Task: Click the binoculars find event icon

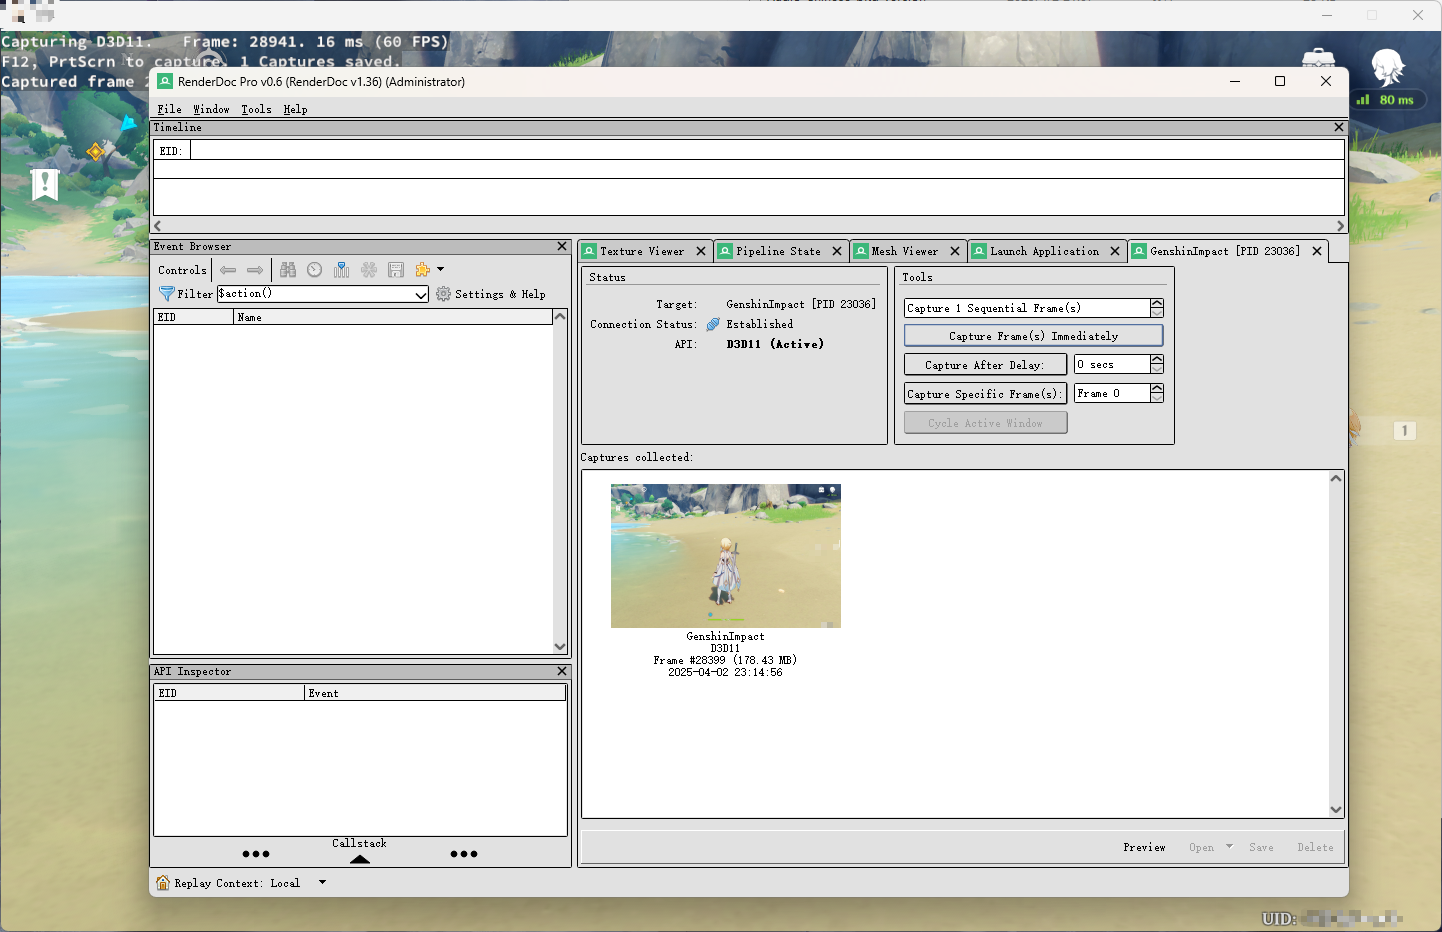Action: tap(288, 270)
